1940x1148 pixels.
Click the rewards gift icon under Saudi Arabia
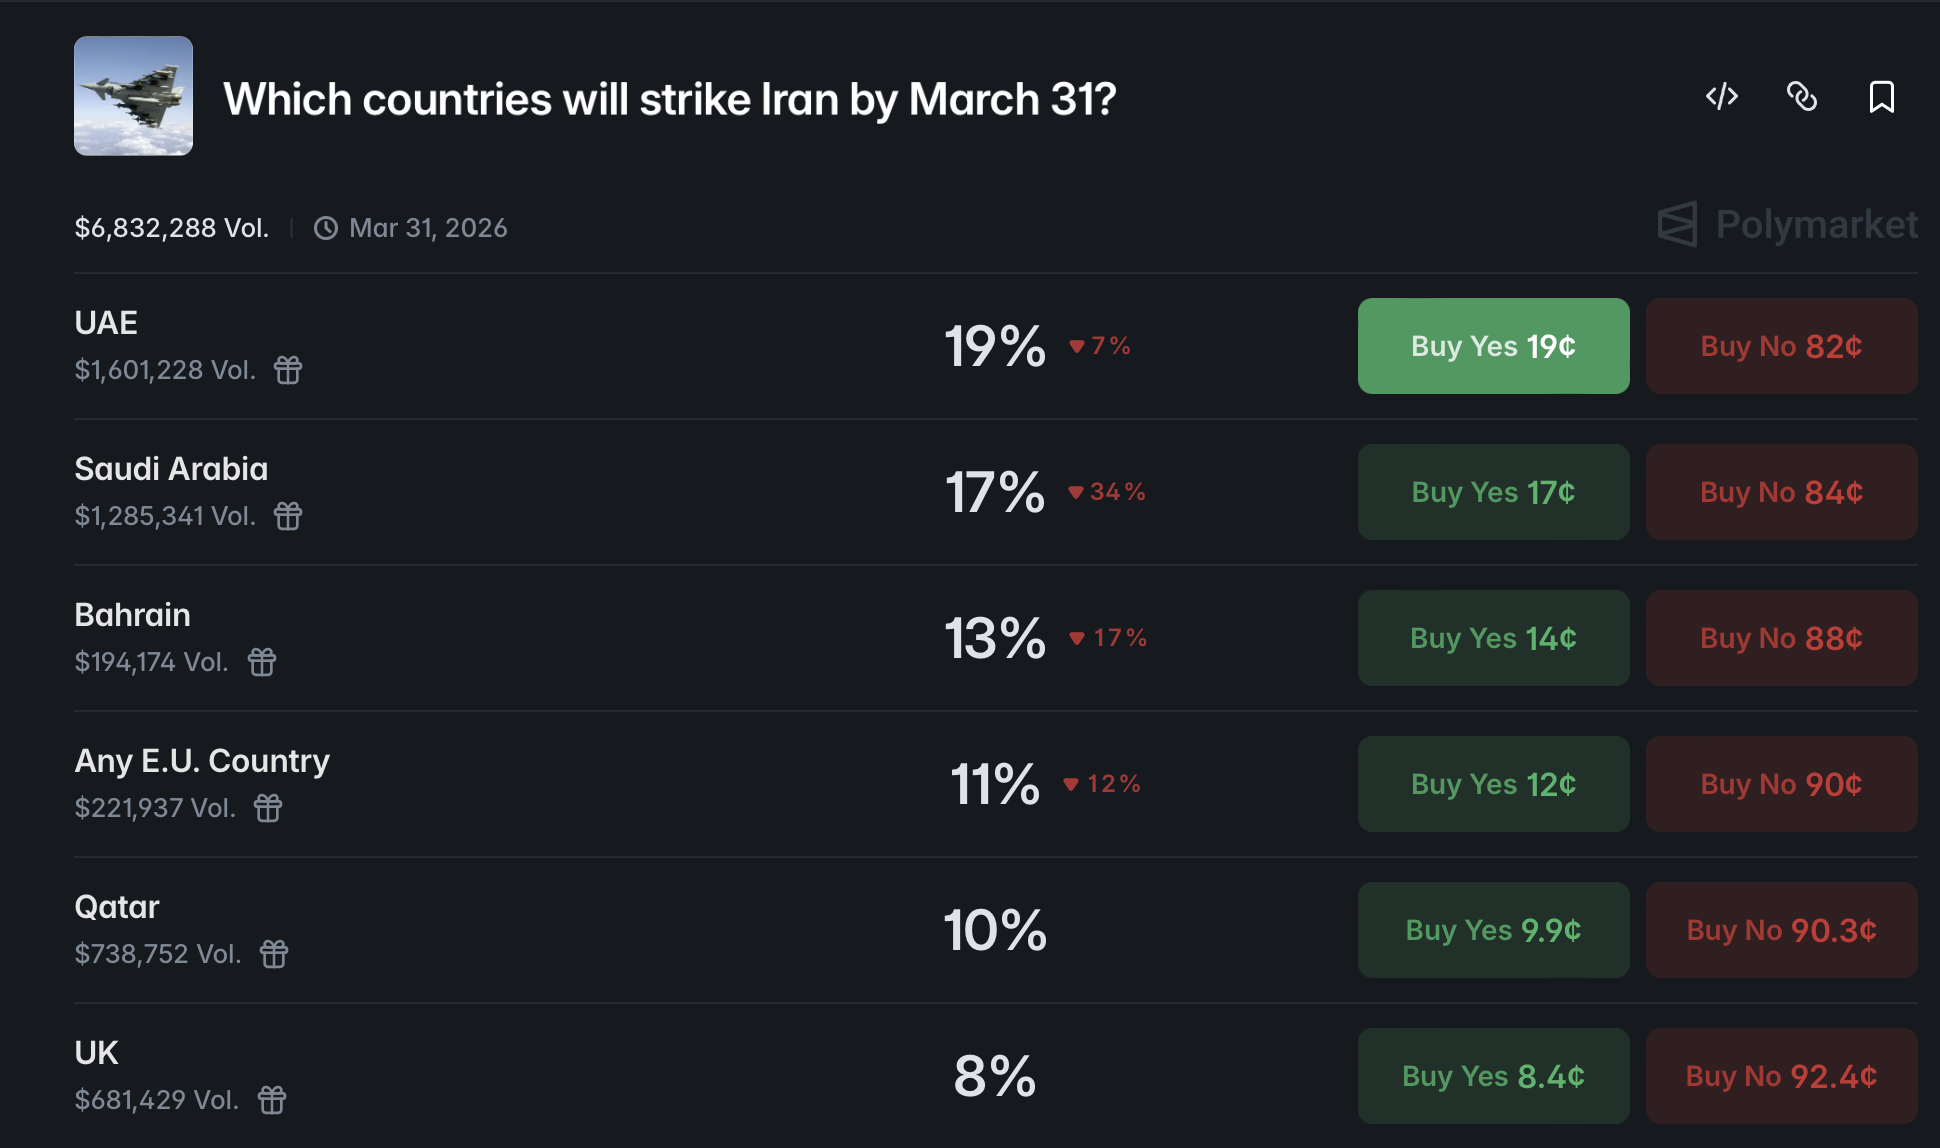click(x=288, y=516)
